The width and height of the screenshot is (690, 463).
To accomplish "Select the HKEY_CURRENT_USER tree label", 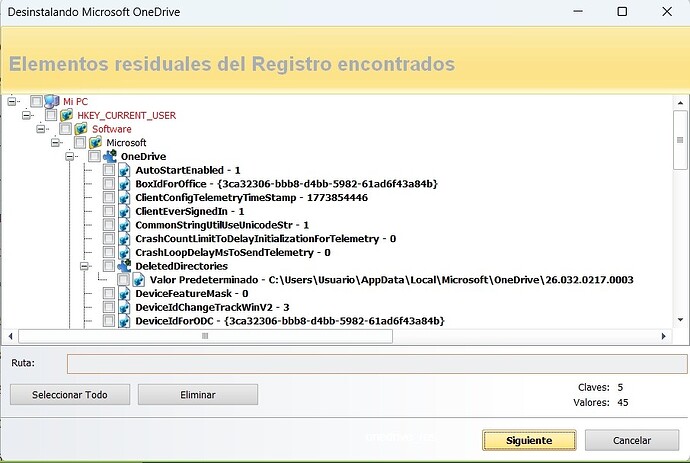I will click(127, 115).
